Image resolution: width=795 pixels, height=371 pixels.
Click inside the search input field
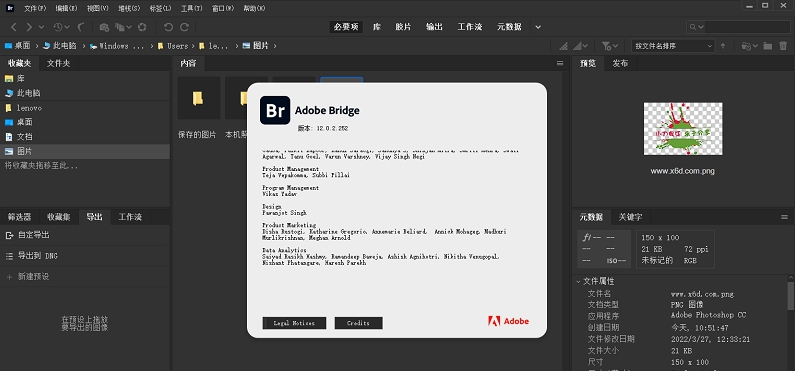(x=747, y=27)
